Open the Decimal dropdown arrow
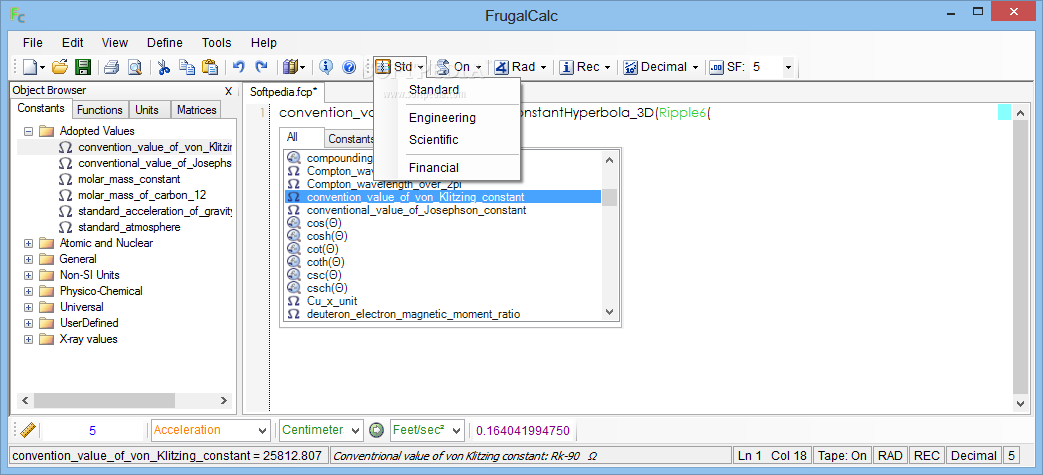 695,67
